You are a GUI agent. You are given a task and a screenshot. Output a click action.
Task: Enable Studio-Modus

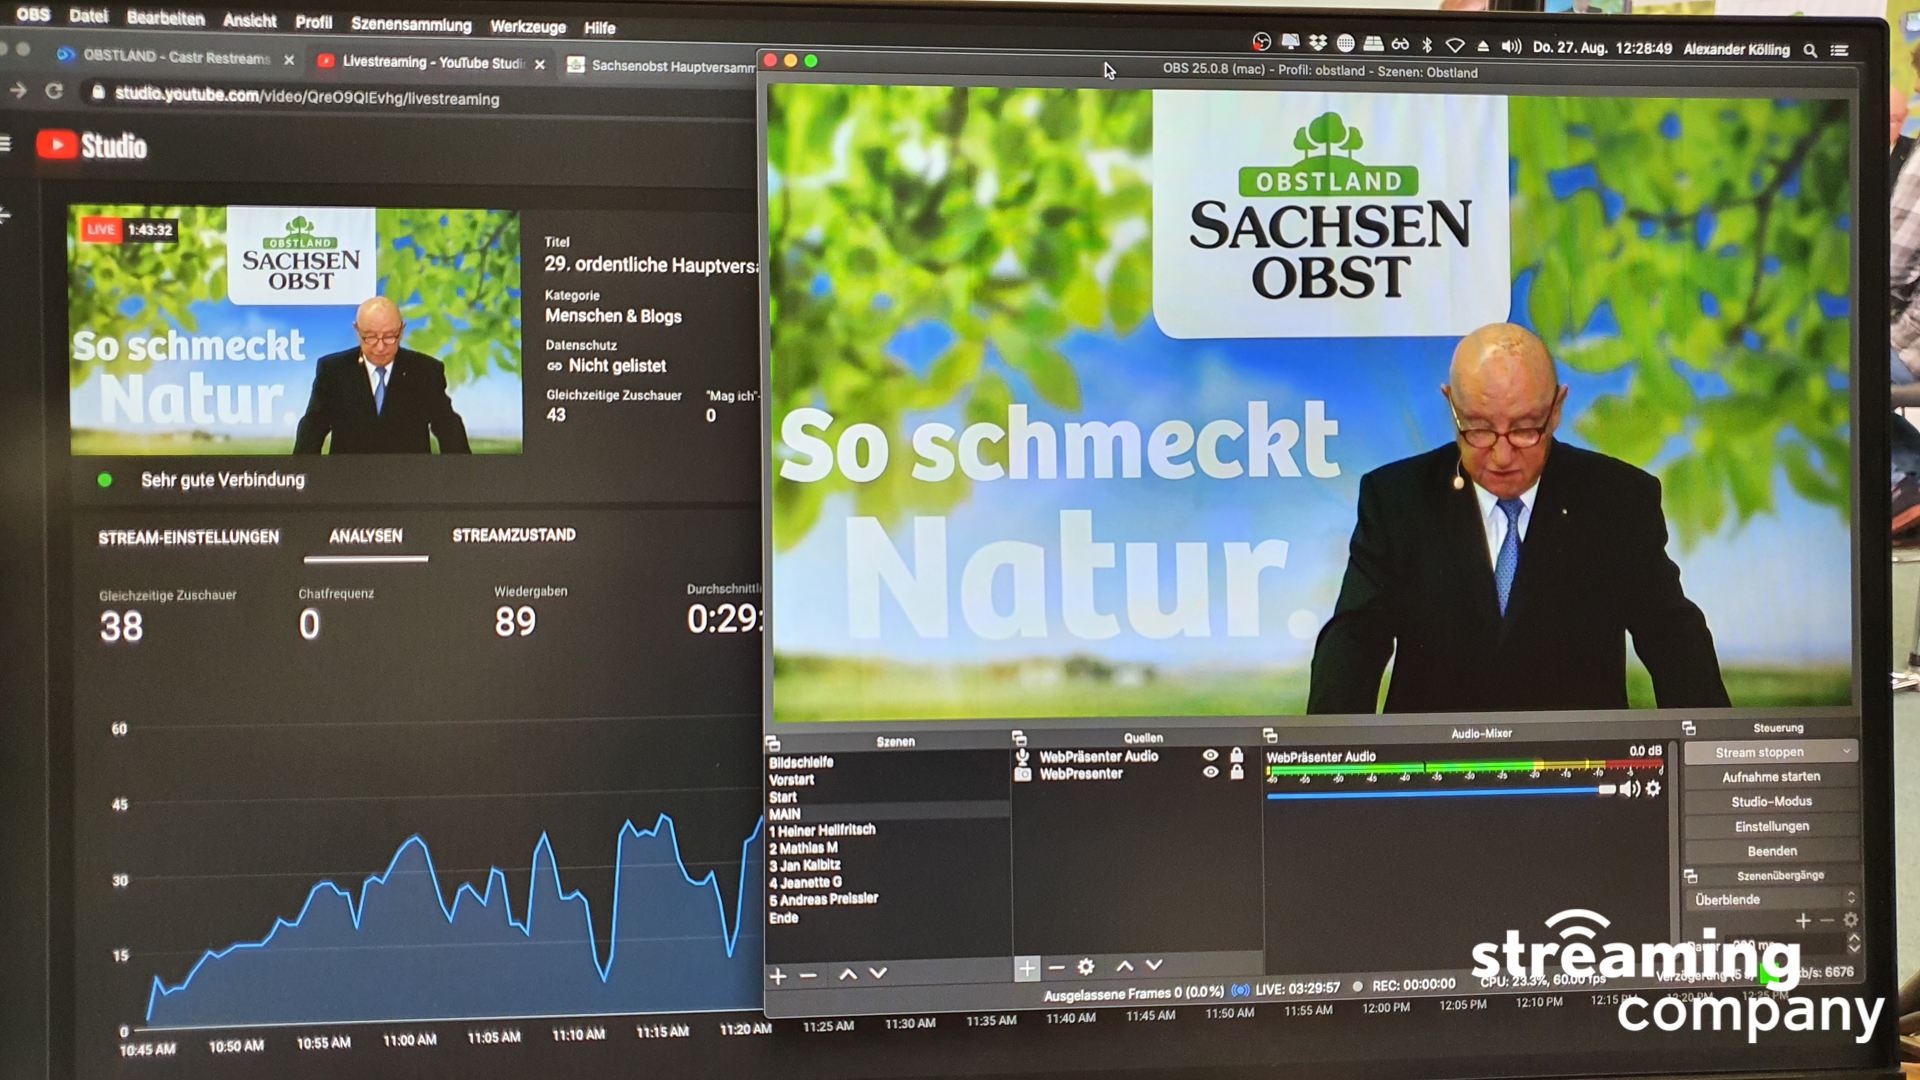(x=1771, y=802)
